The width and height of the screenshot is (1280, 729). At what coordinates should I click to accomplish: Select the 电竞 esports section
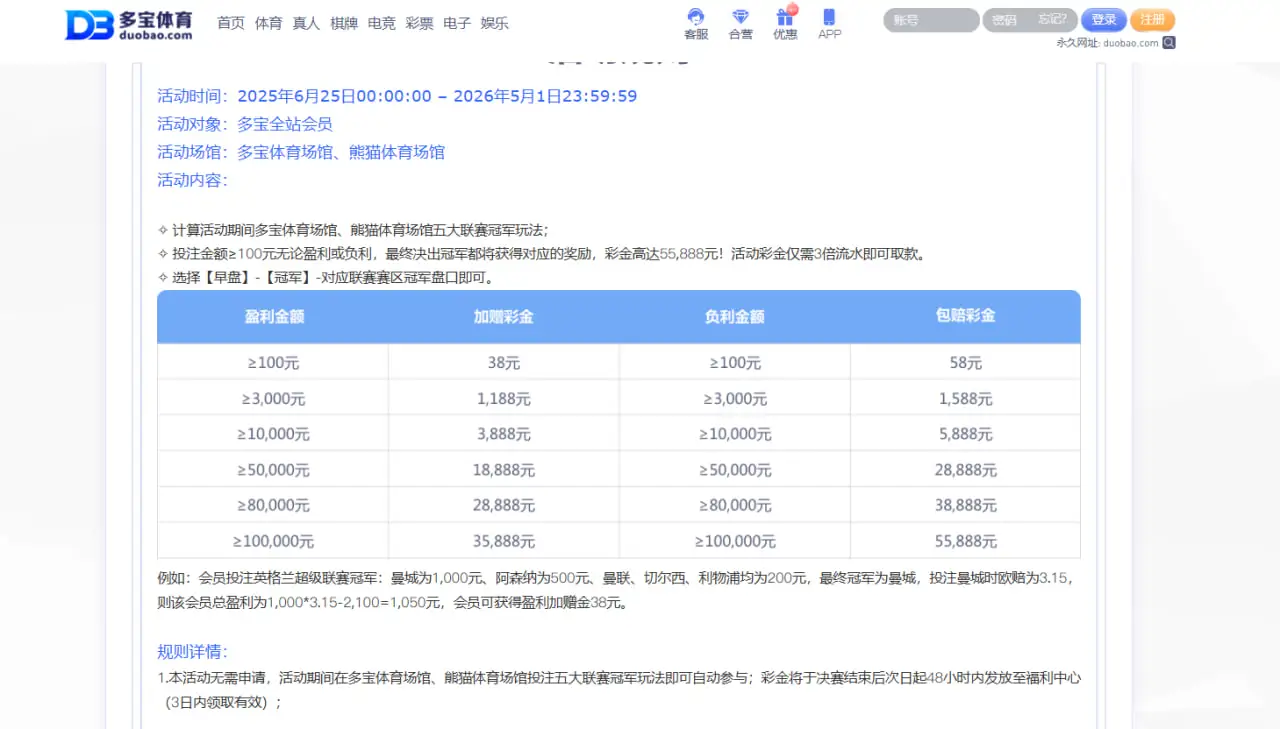pos(381,23)
